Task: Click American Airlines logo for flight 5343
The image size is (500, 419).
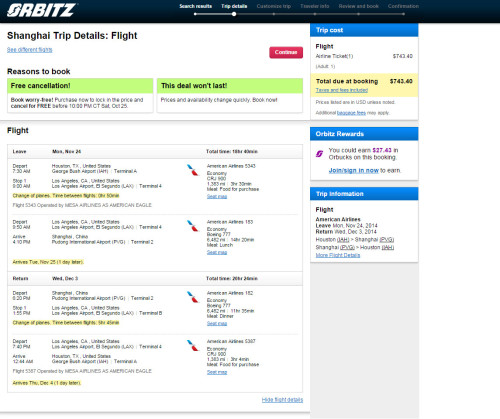Action: click(192, 170)
